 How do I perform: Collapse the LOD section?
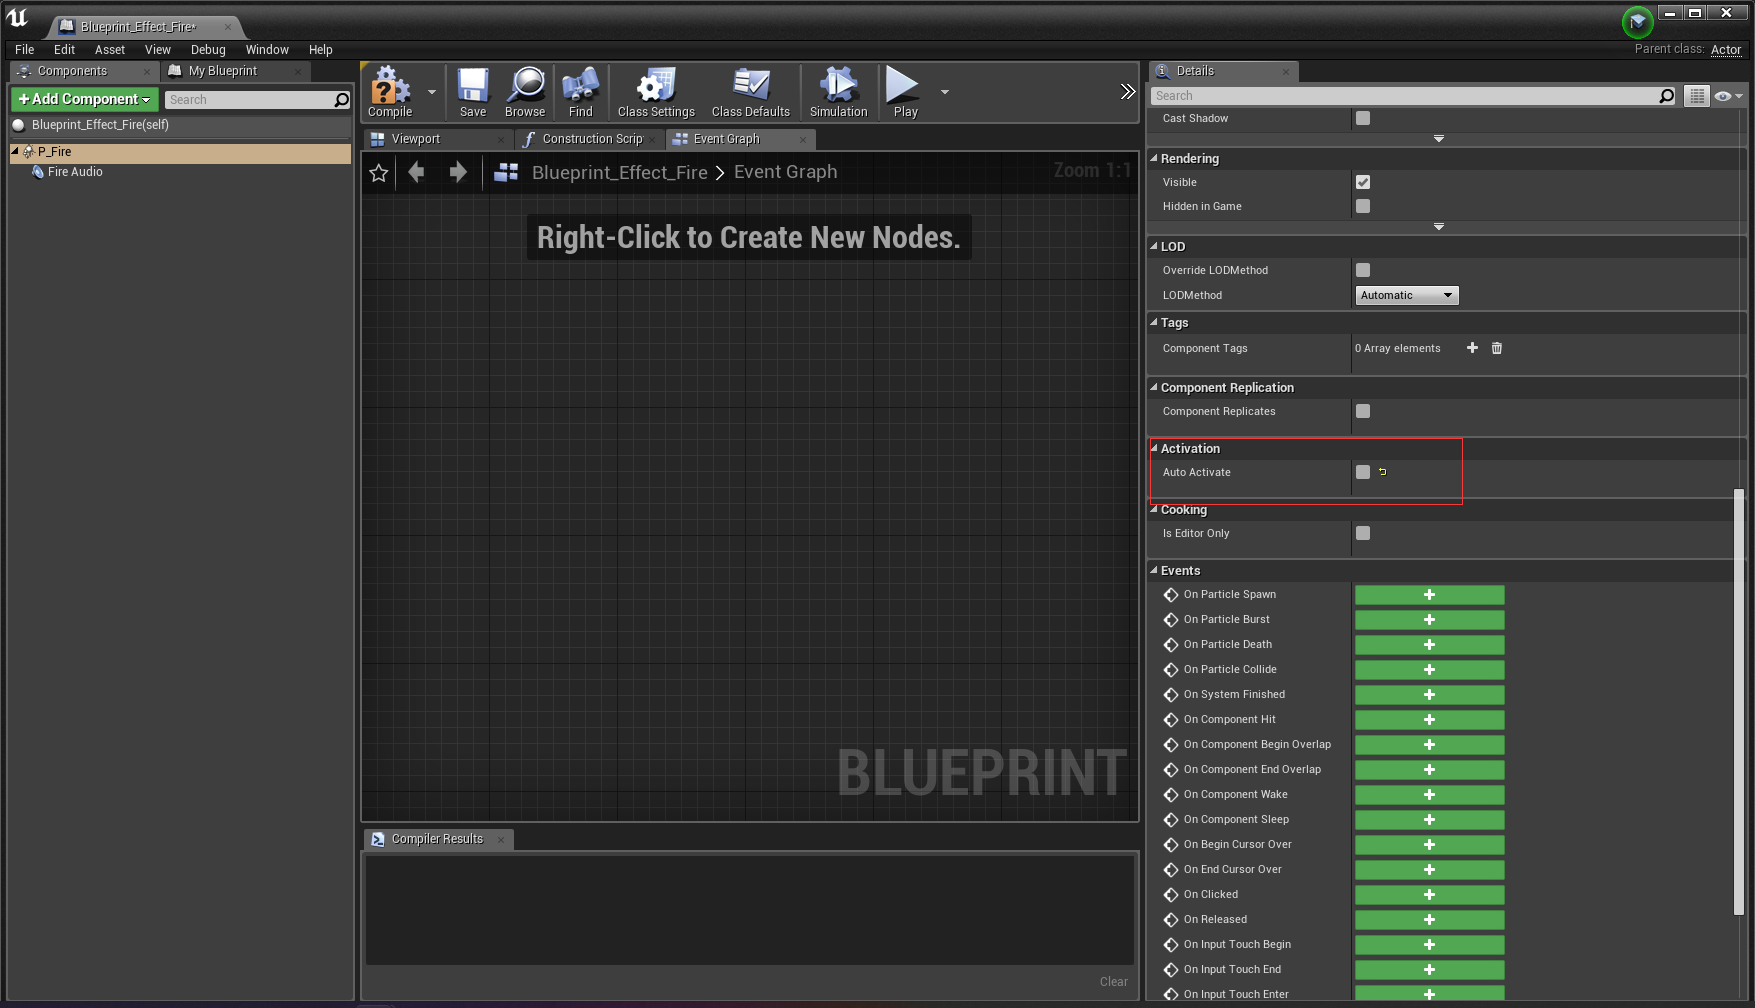tap(1154, 246)
